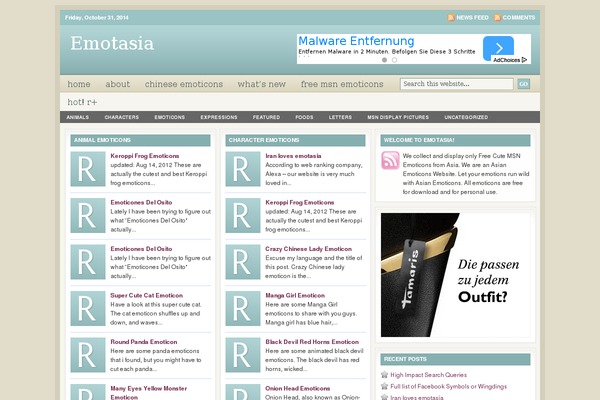600x400 pixels.
Task: Click star icon beside Facebook Symbols post
Action: click(x=385, y=386)
